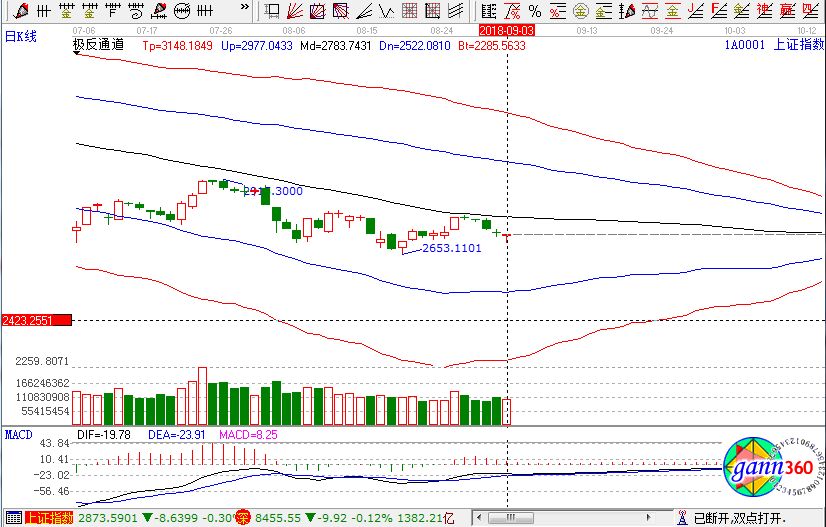Click the ruler scale toolbar icon
The image size is (826, 527).
point(489,11)
